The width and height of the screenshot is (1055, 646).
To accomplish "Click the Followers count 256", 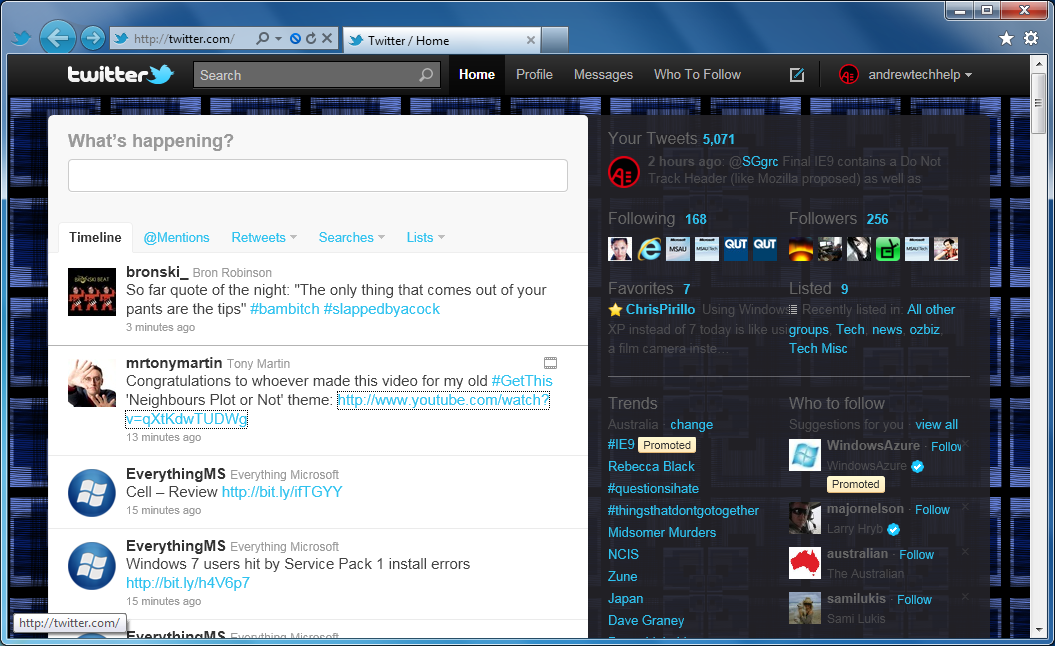I will 877,219.
